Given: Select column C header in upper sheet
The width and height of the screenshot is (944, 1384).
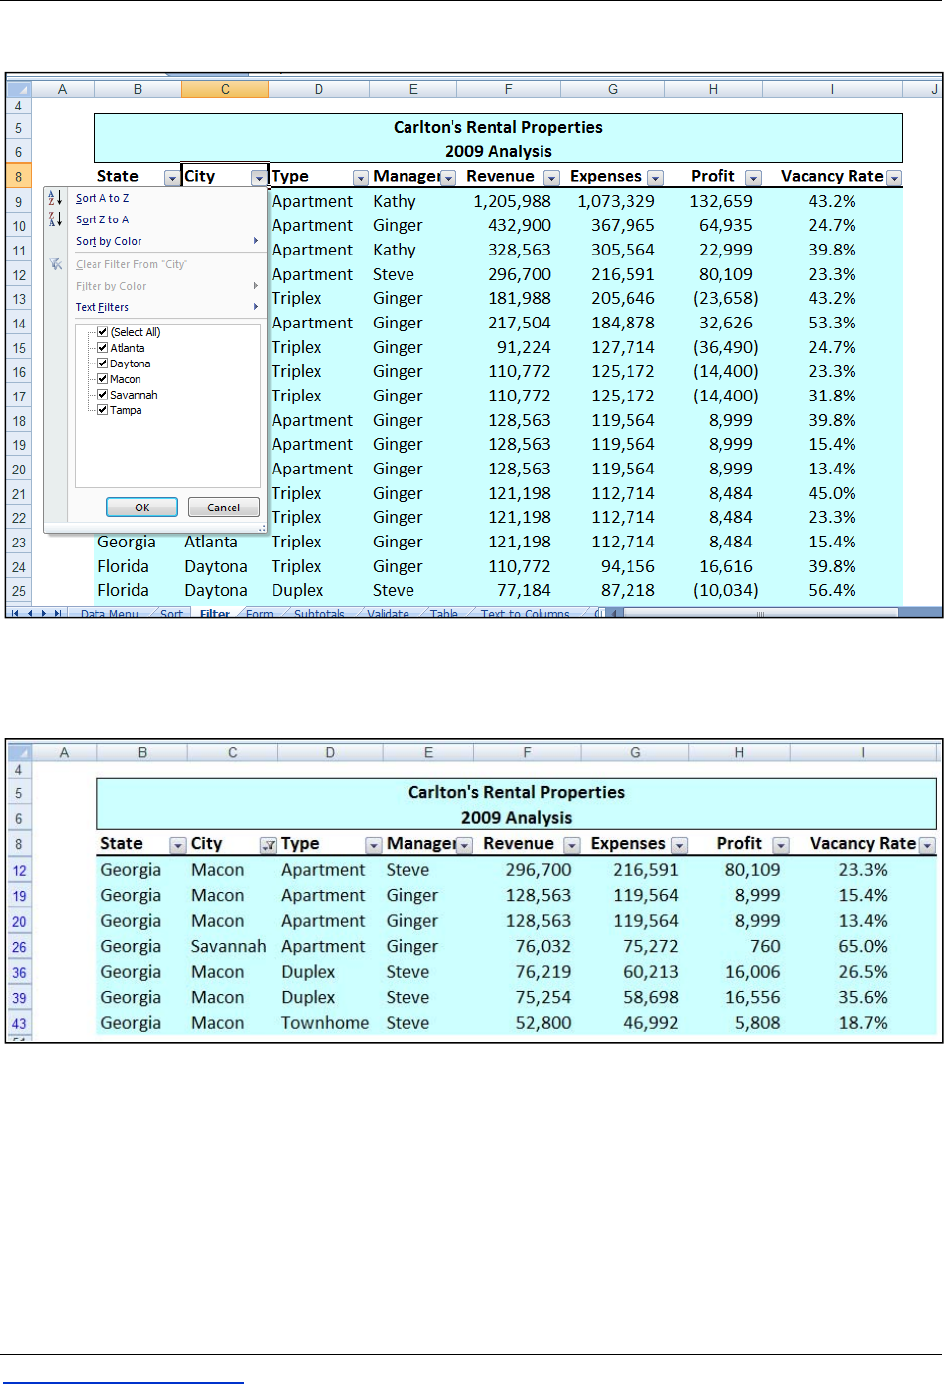Looking at the screenshot, I should pos(225,89).
